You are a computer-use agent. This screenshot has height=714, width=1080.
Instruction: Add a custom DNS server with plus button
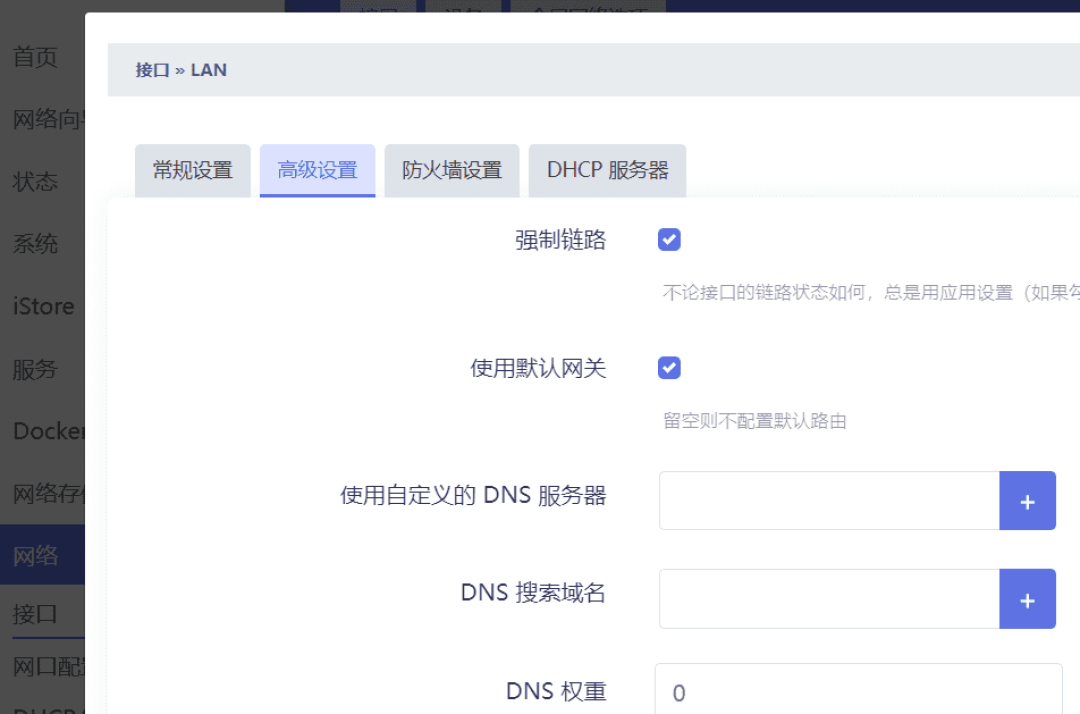1027,501
